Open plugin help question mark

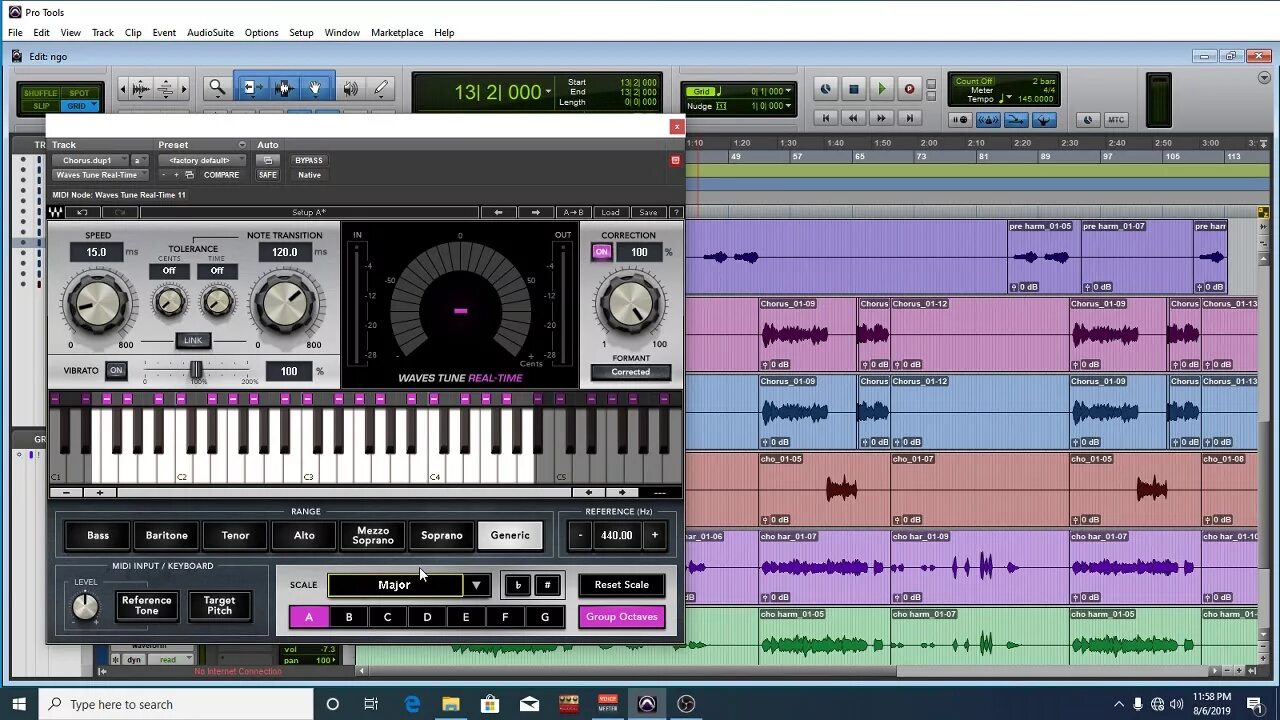click(676, 212)
